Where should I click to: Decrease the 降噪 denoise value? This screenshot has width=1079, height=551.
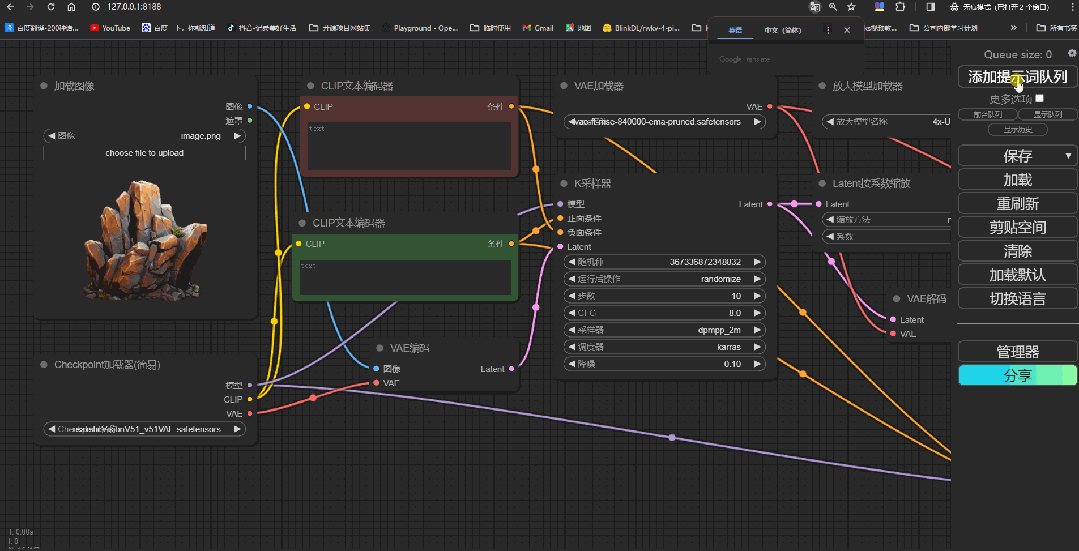(x=570, y=364)
